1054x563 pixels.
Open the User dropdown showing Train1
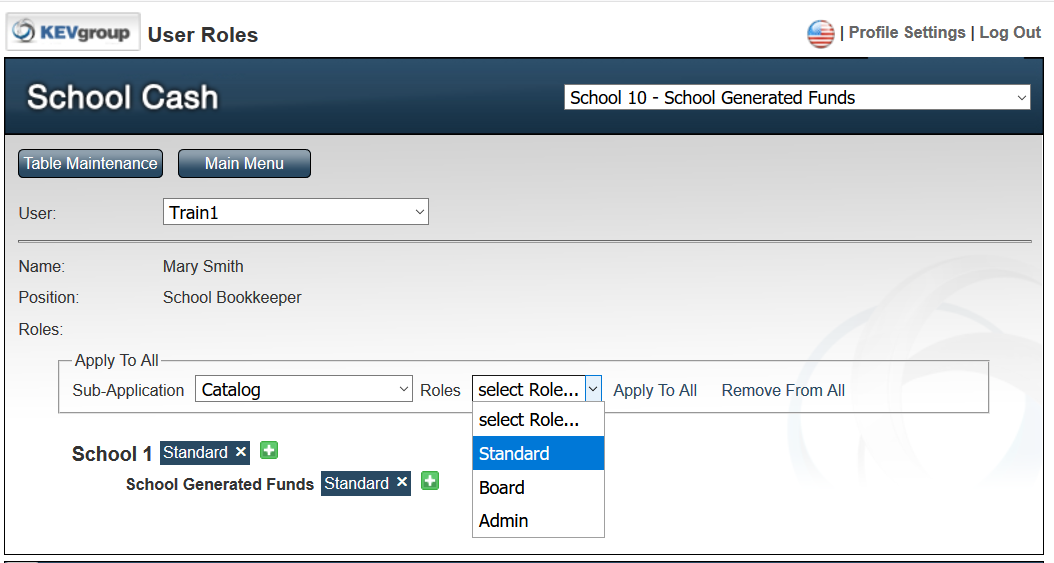(296, 212)
